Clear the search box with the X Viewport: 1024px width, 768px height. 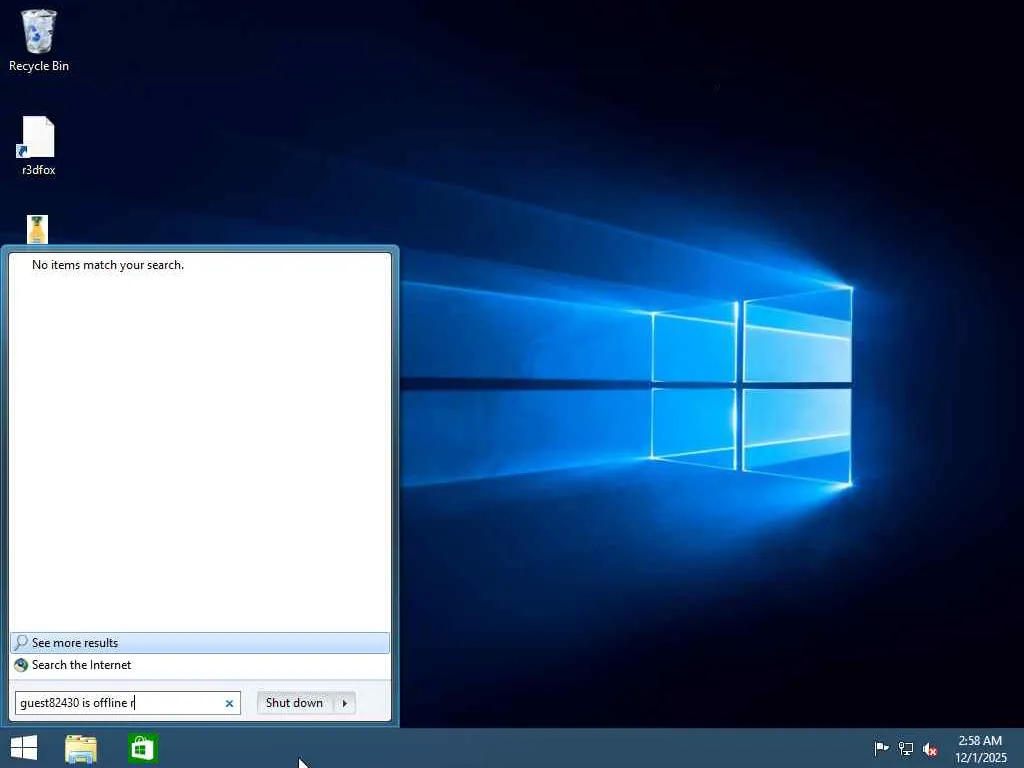[x=229, y=703]
